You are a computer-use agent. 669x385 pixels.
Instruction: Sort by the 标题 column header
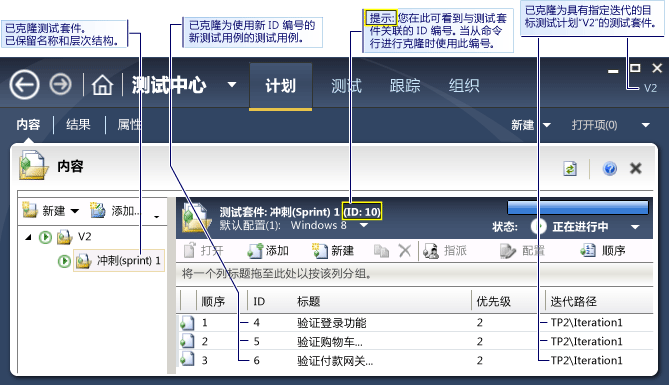(308, 302)
